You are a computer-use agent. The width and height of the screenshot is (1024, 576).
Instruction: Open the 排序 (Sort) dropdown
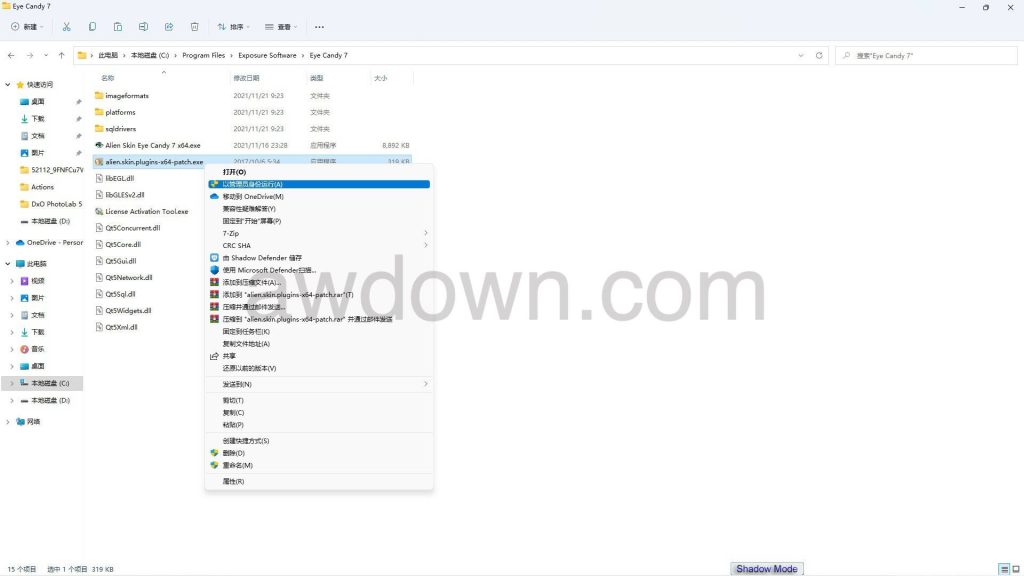[235, 27]
